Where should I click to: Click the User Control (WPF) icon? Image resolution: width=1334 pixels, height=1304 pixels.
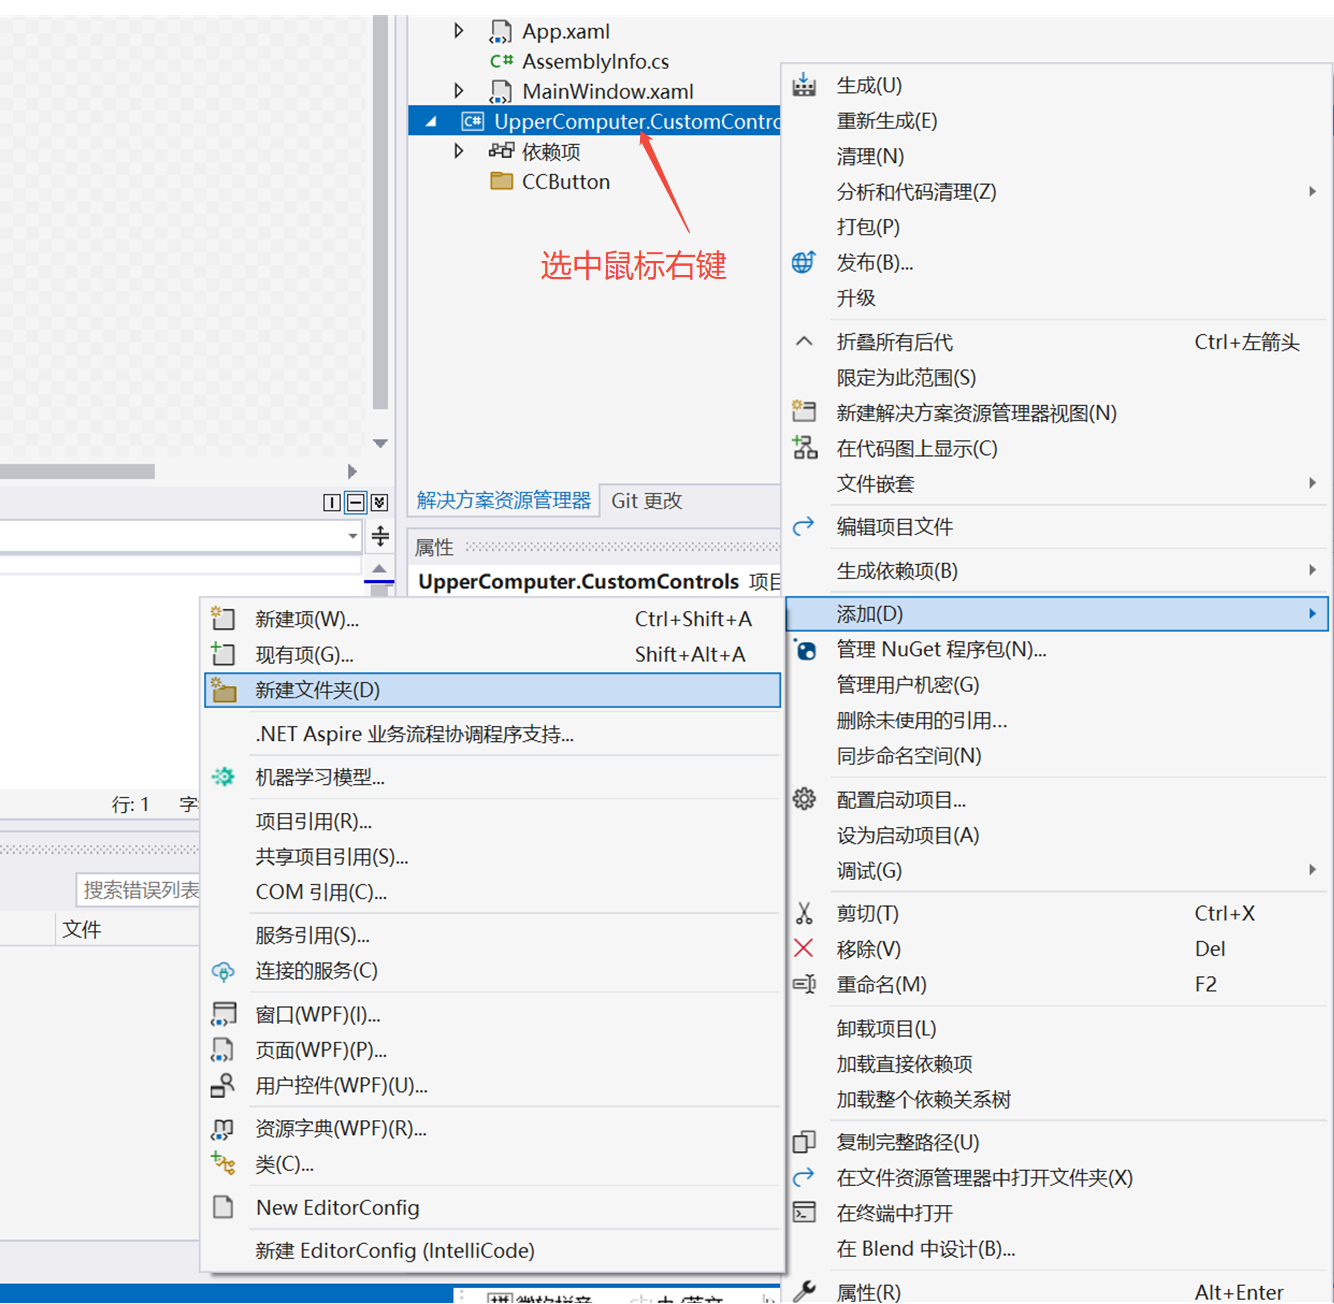223,1085
